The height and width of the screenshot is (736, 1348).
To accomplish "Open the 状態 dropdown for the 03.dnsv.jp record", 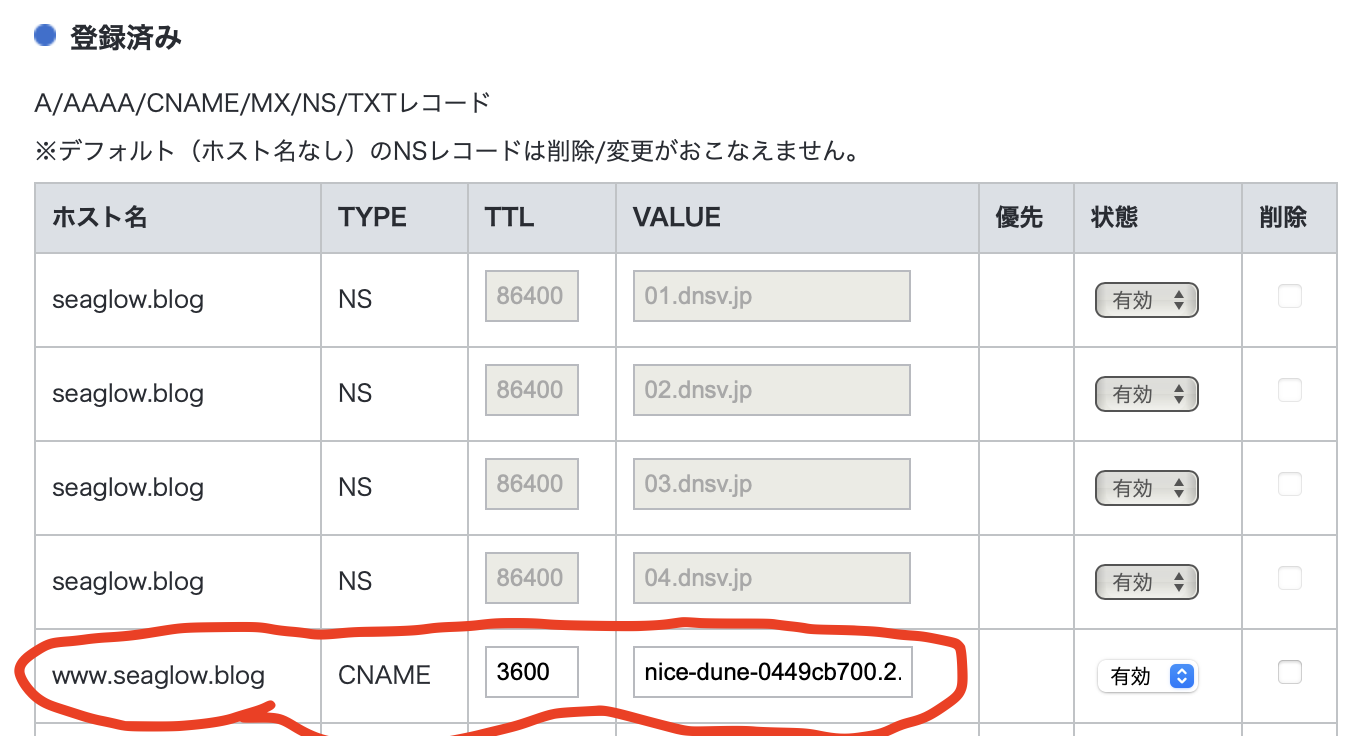I will pyautogui.click(x=1146, y=487).
